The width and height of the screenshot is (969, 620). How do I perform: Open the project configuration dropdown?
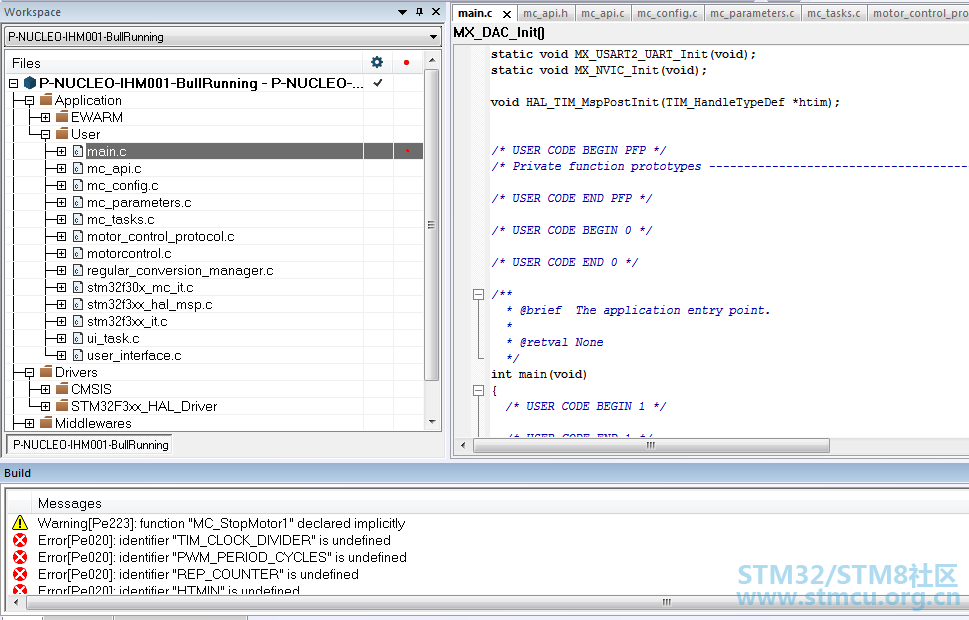coord(433,37)
